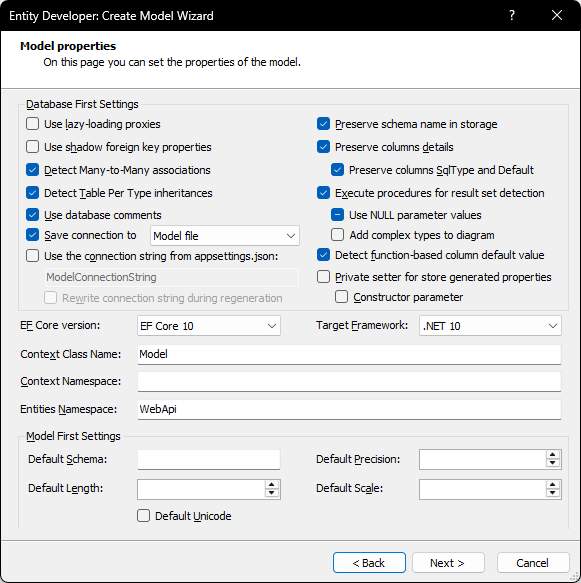
Task: Go back with the < Back button
Action: pyautogui.click(x=369, y=563)
